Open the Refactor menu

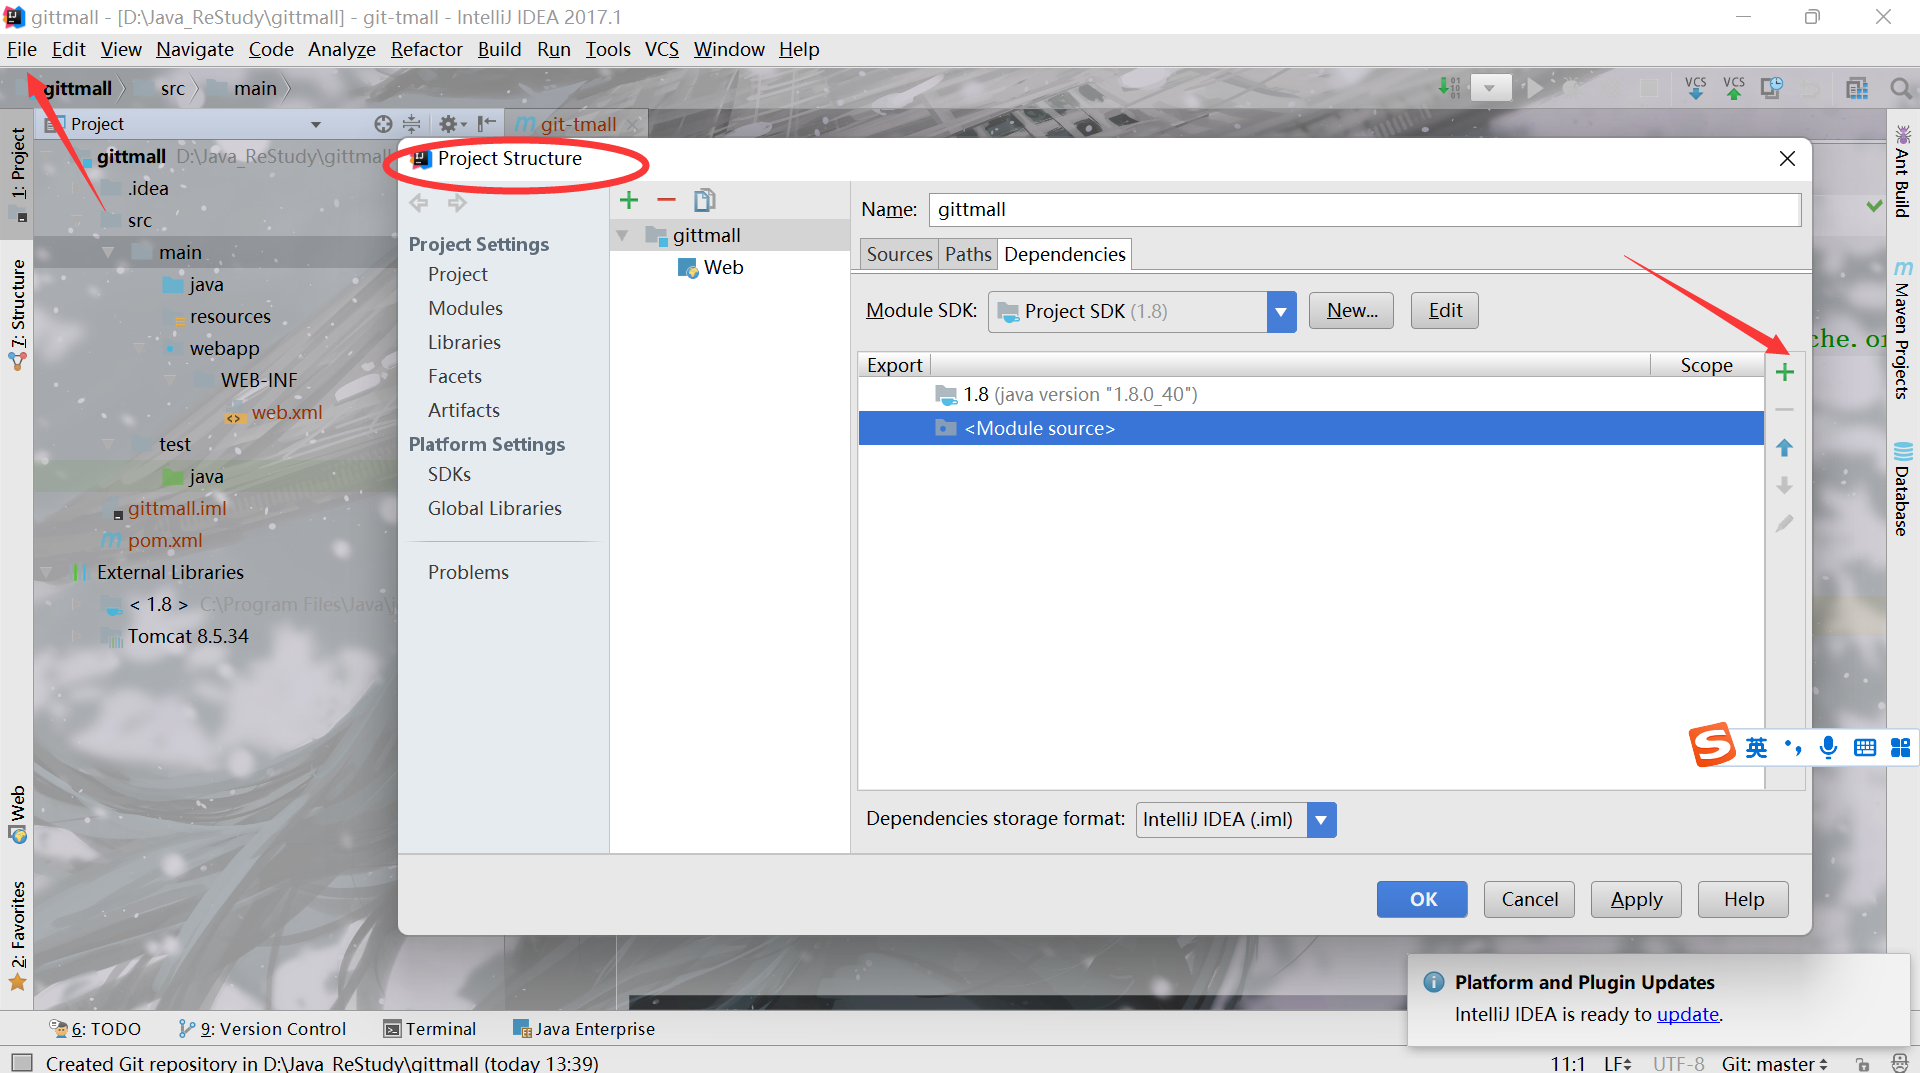pos(426,49)
